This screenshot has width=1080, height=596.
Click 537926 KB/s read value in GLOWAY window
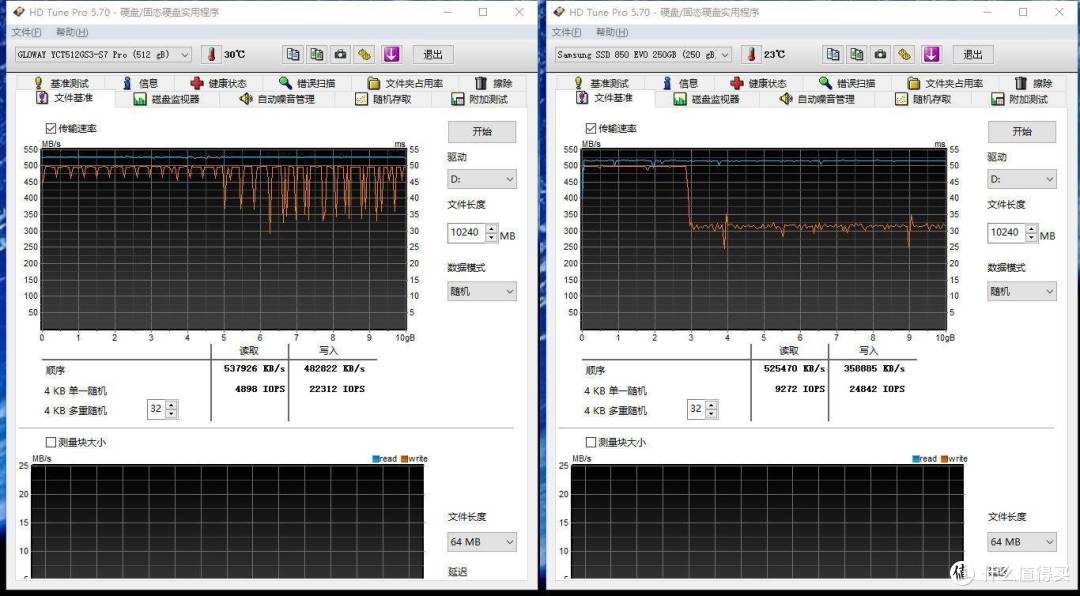[255, 369]
